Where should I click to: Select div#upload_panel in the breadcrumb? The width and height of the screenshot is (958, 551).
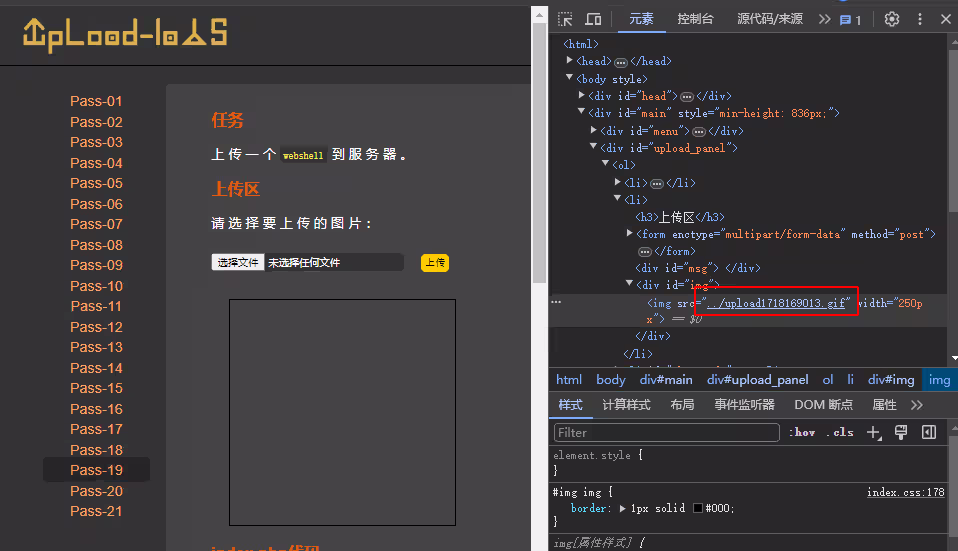pos(758,380)
